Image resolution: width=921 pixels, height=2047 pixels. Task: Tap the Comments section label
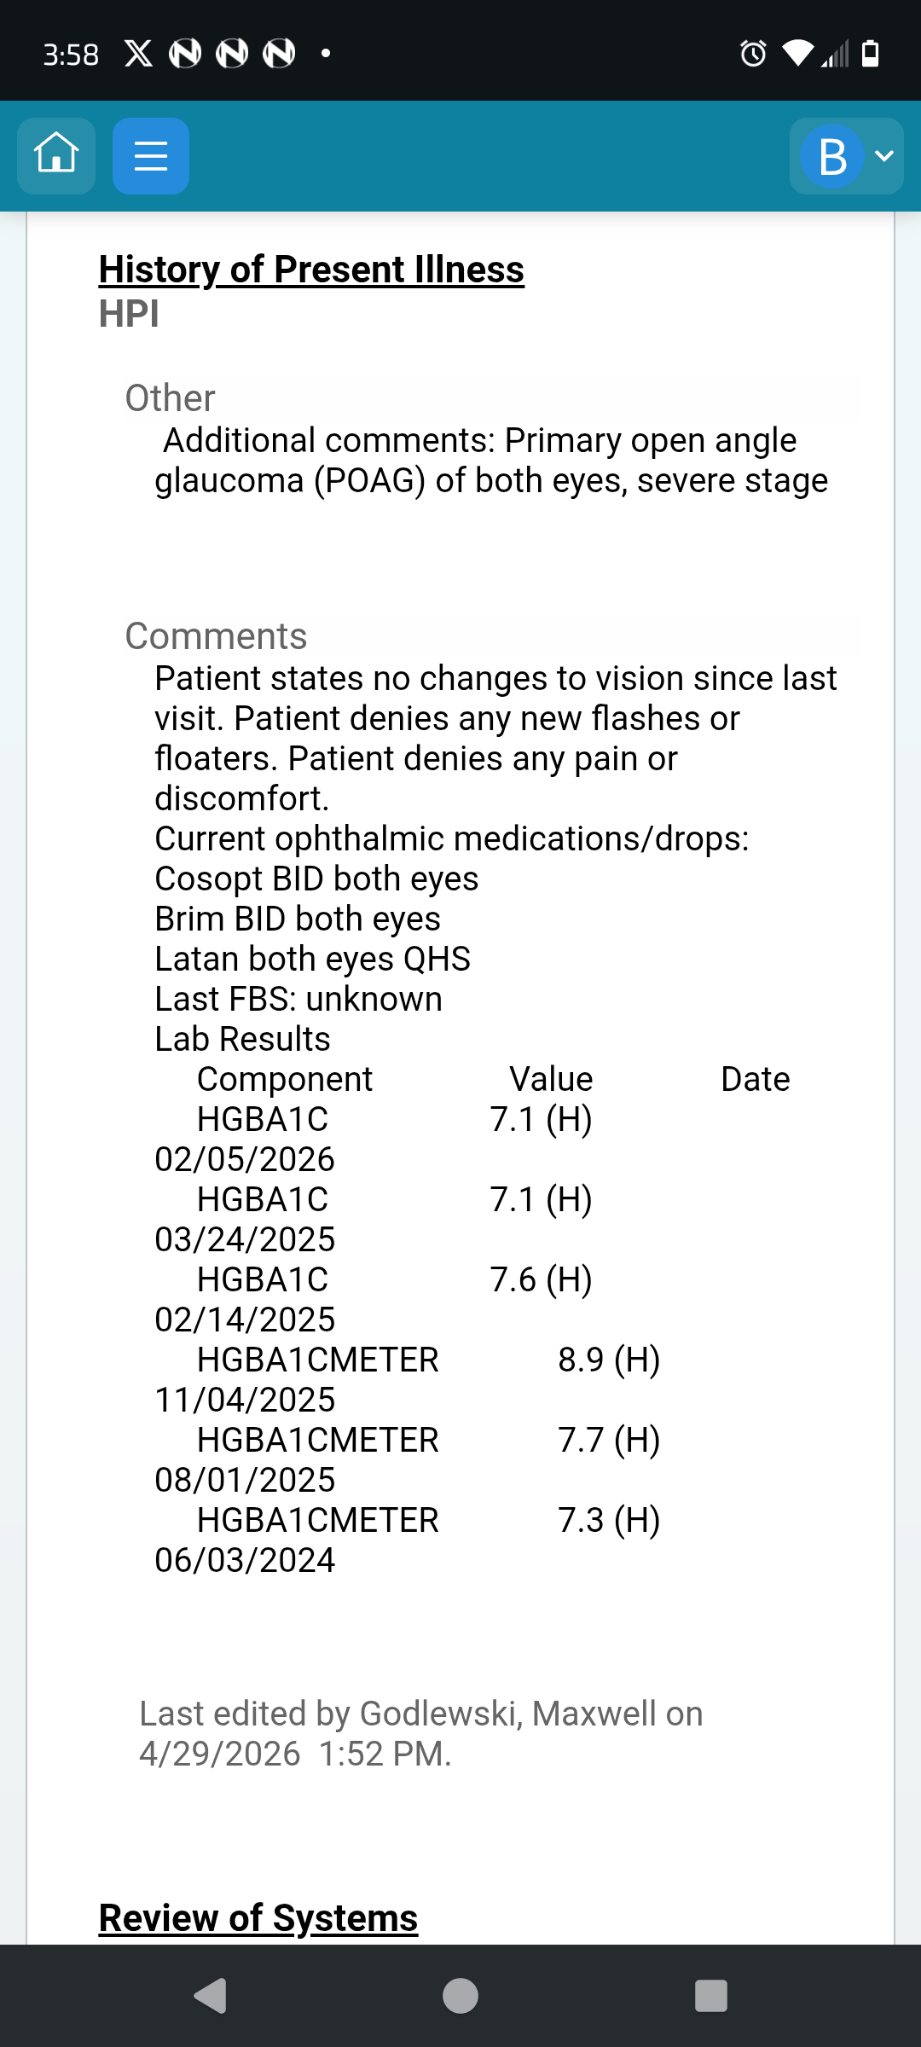[216, 636]
